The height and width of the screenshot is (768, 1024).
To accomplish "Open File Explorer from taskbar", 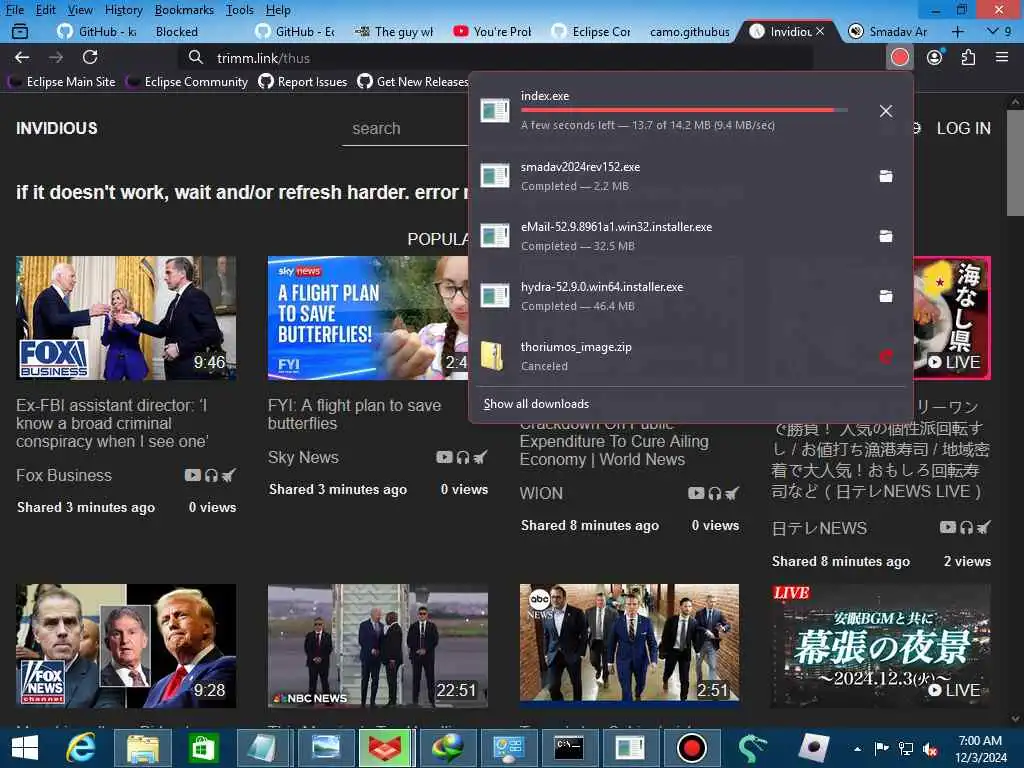I will [143, 748].
